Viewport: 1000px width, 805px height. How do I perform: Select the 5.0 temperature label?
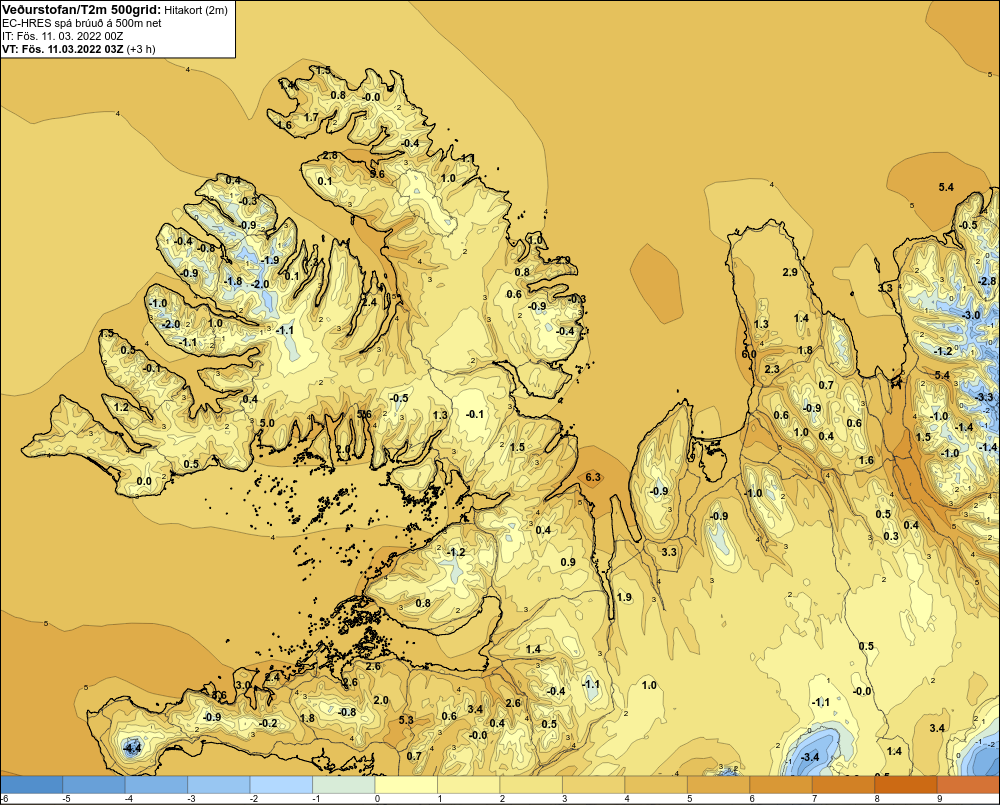267,423
